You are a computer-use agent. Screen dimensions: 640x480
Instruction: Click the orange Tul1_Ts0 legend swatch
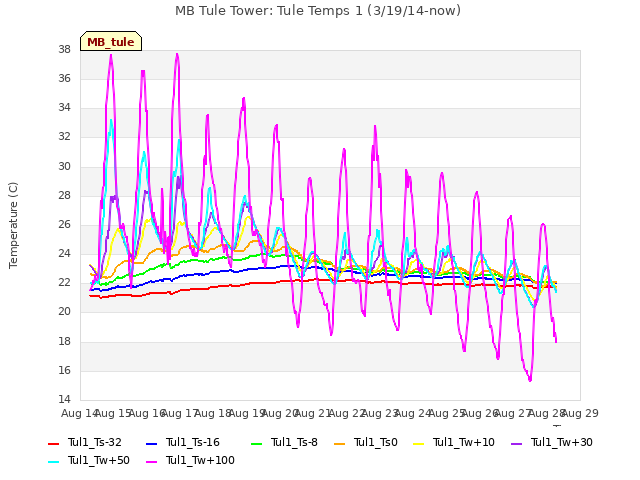click(340, 444)
